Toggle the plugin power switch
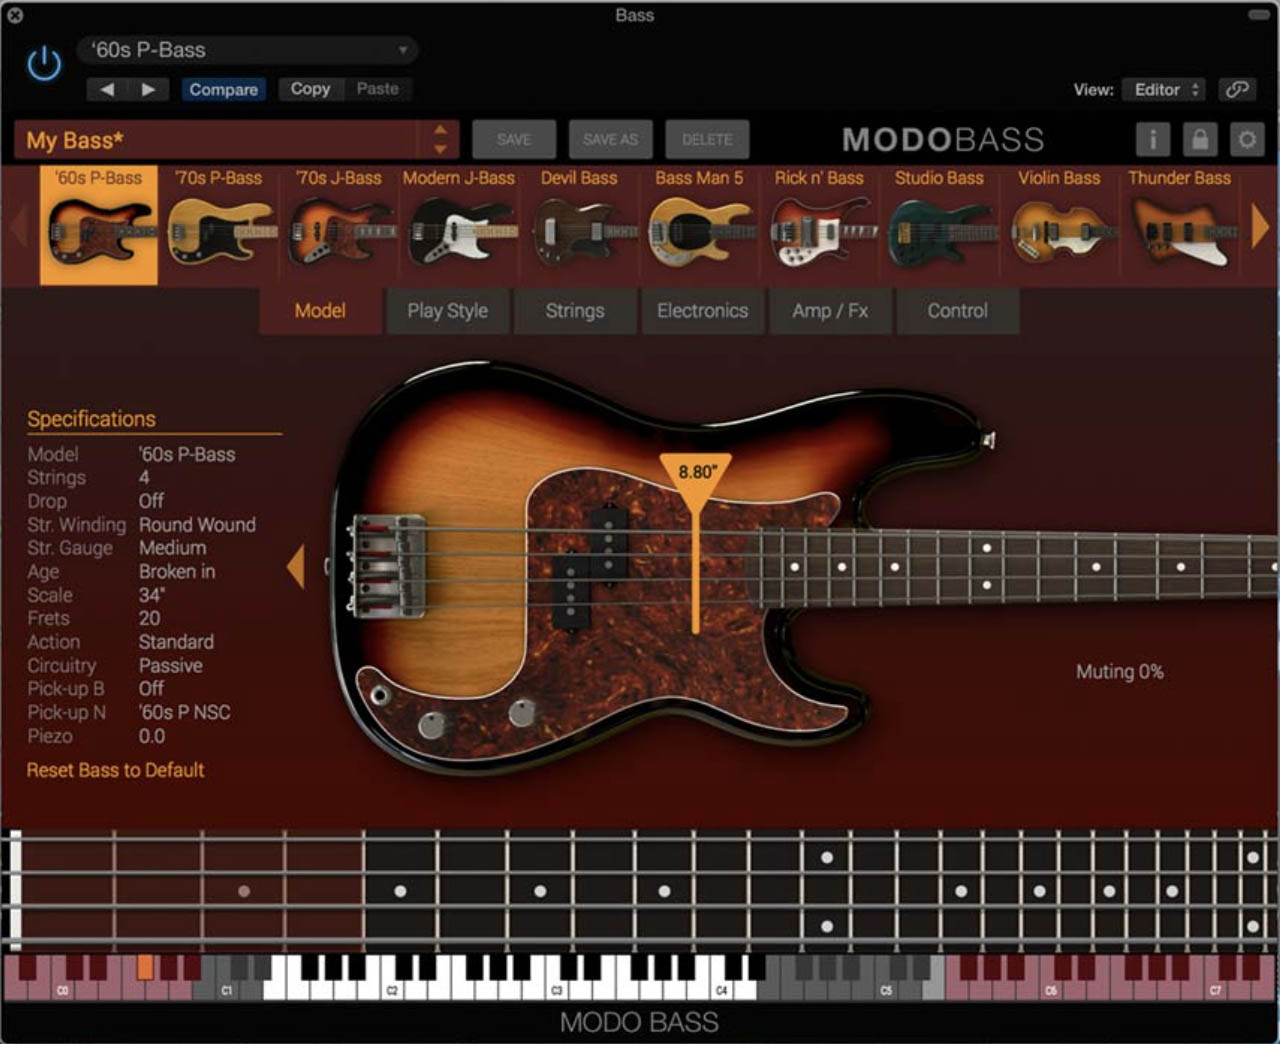This screenshot has width=1280, height=1044. [45, 61]
